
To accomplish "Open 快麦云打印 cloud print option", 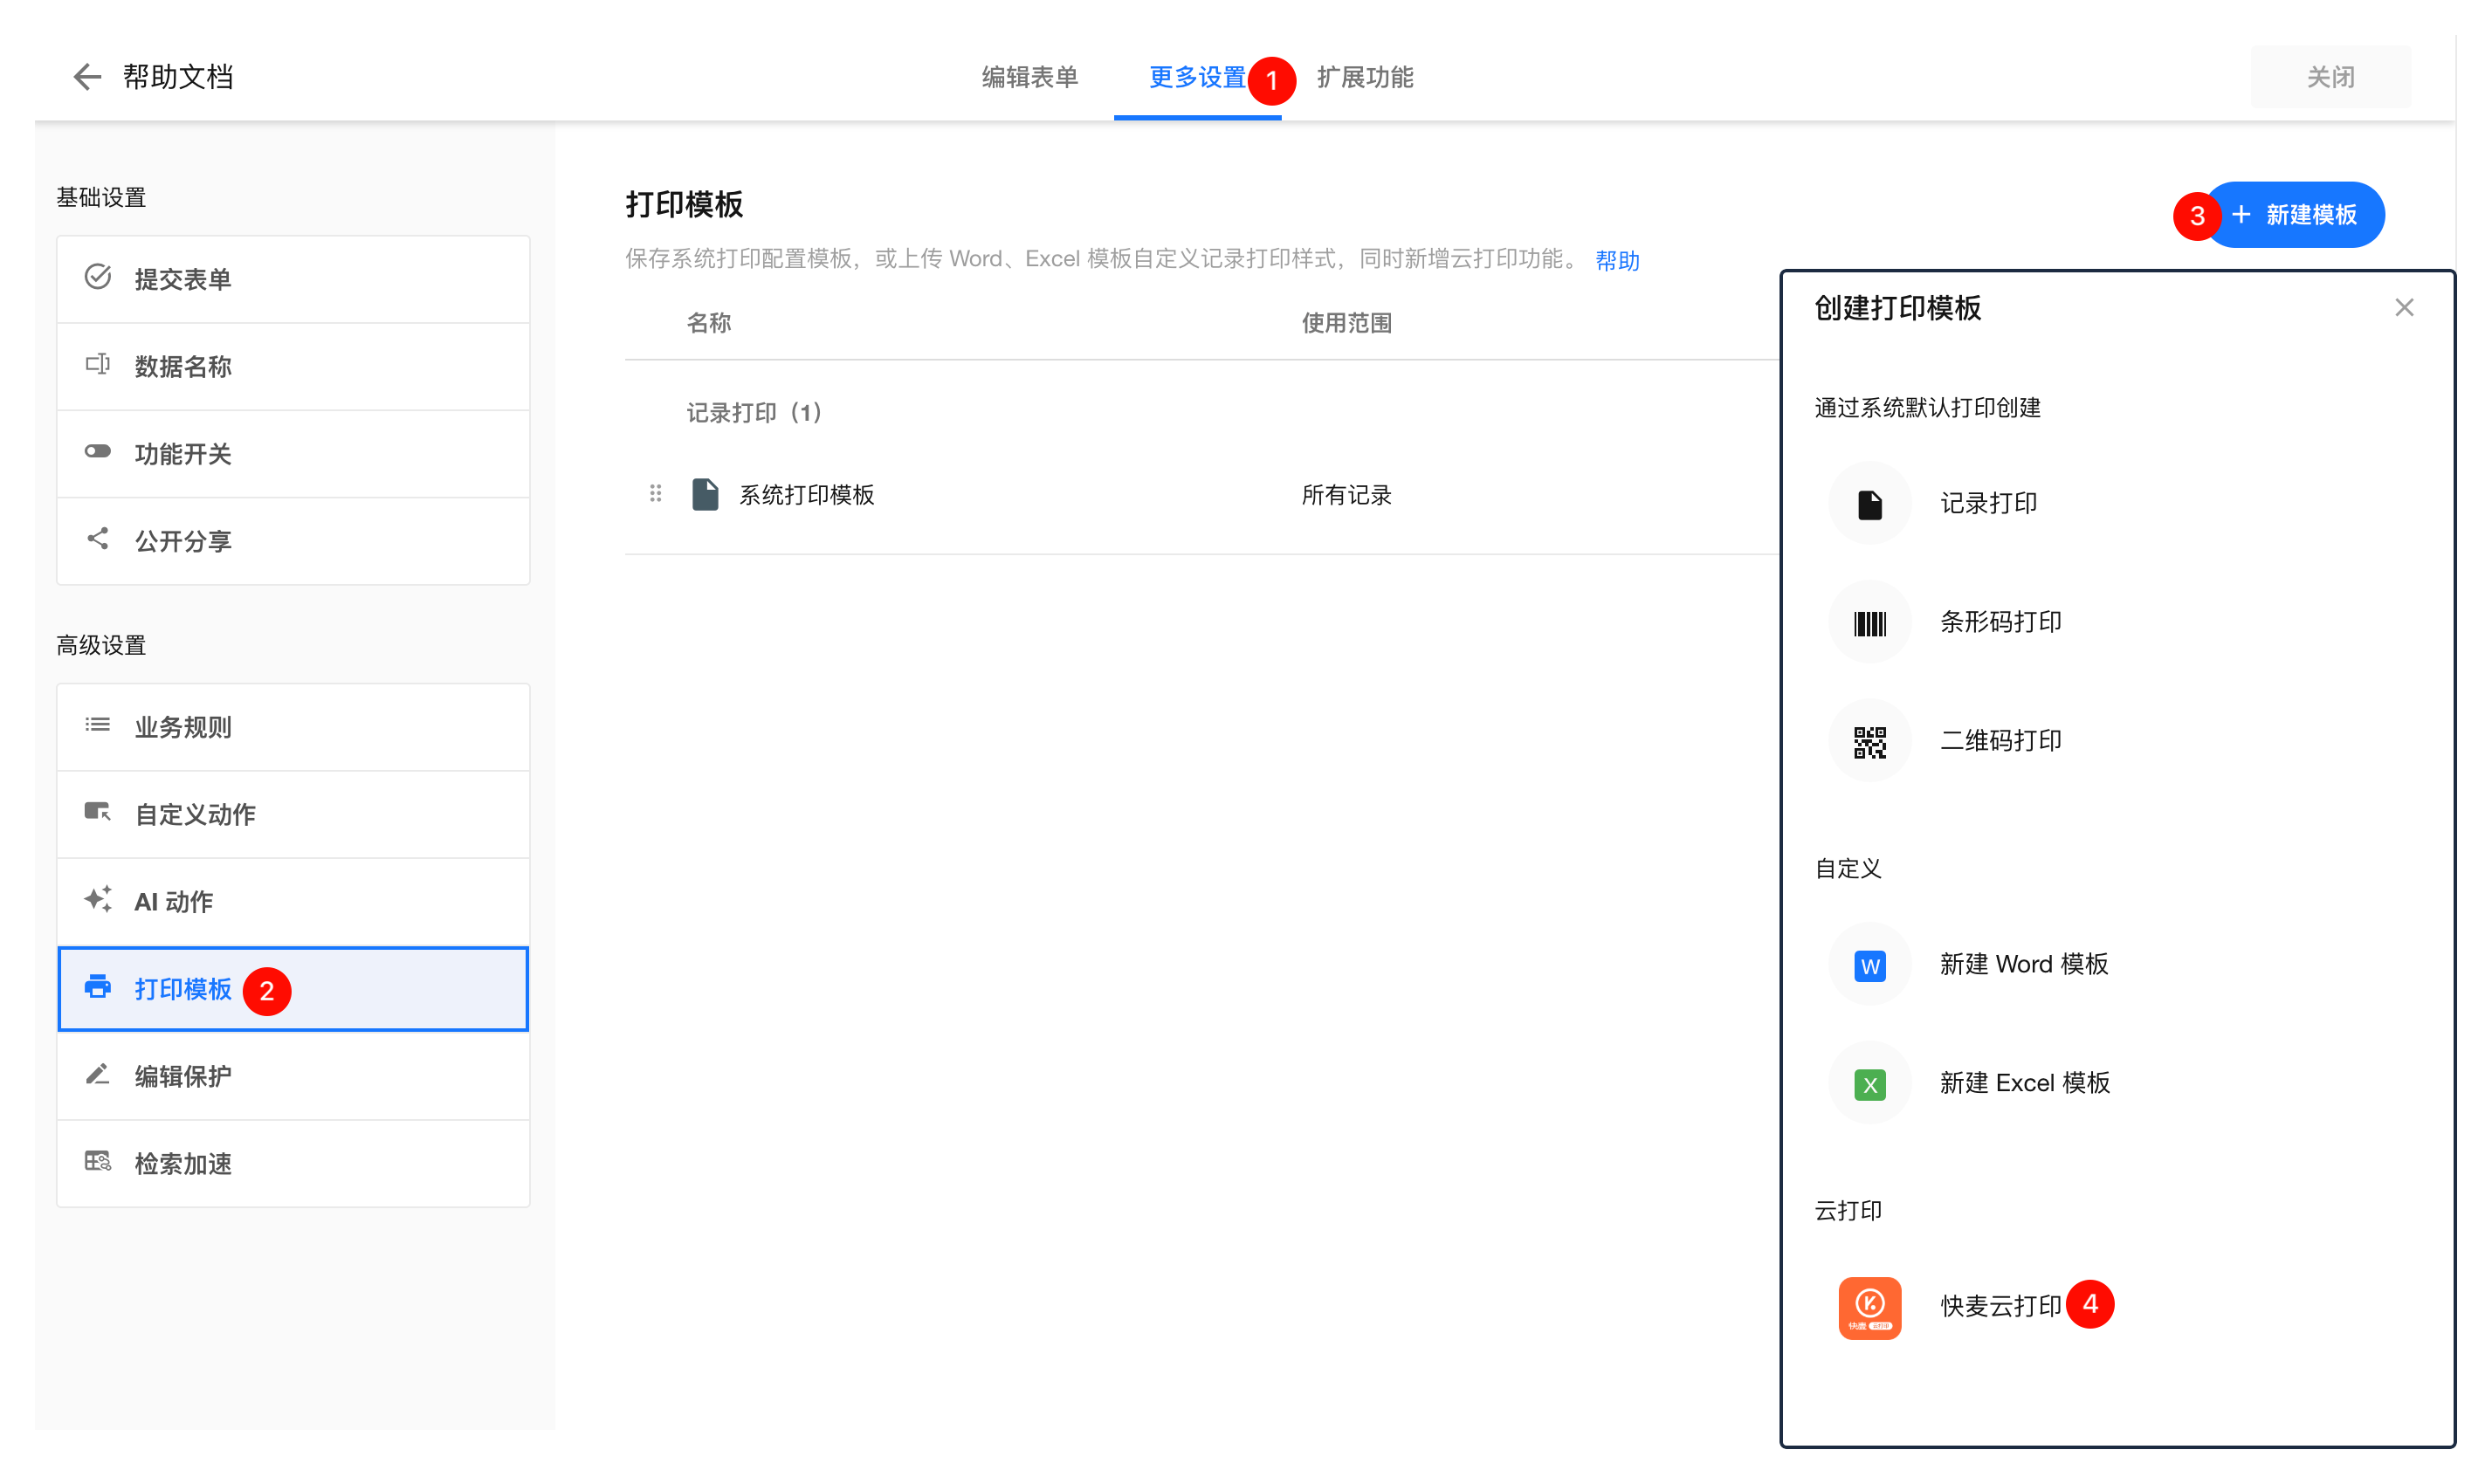I will 1999,1306.
